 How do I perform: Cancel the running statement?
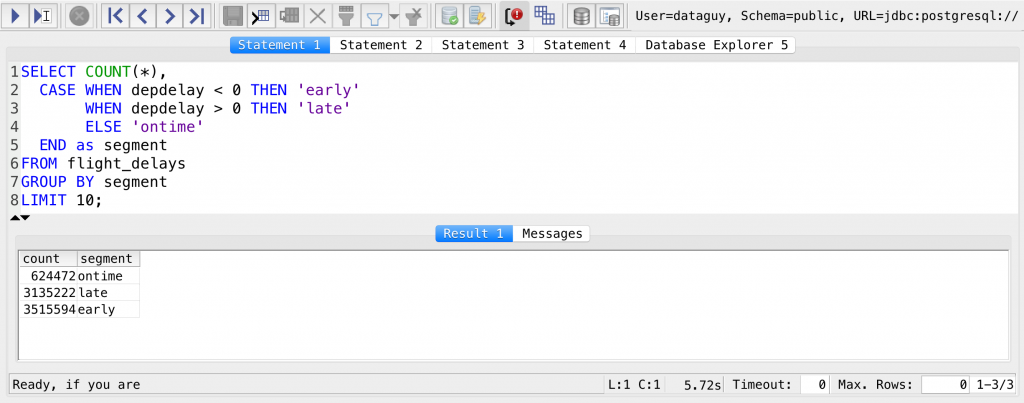pos(79,15)
